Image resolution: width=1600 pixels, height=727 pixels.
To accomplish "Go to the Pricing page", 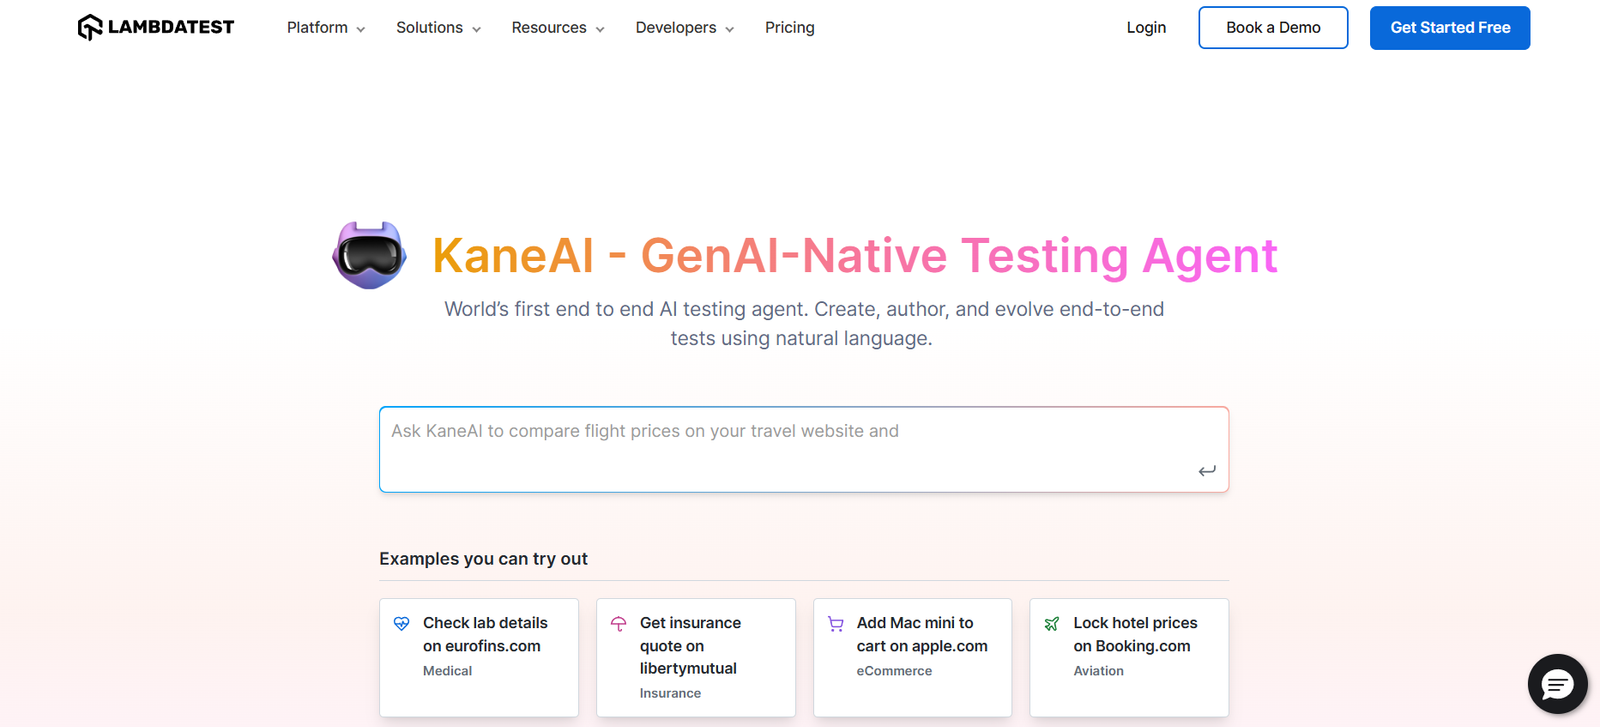I will click(x=789, y=28).
